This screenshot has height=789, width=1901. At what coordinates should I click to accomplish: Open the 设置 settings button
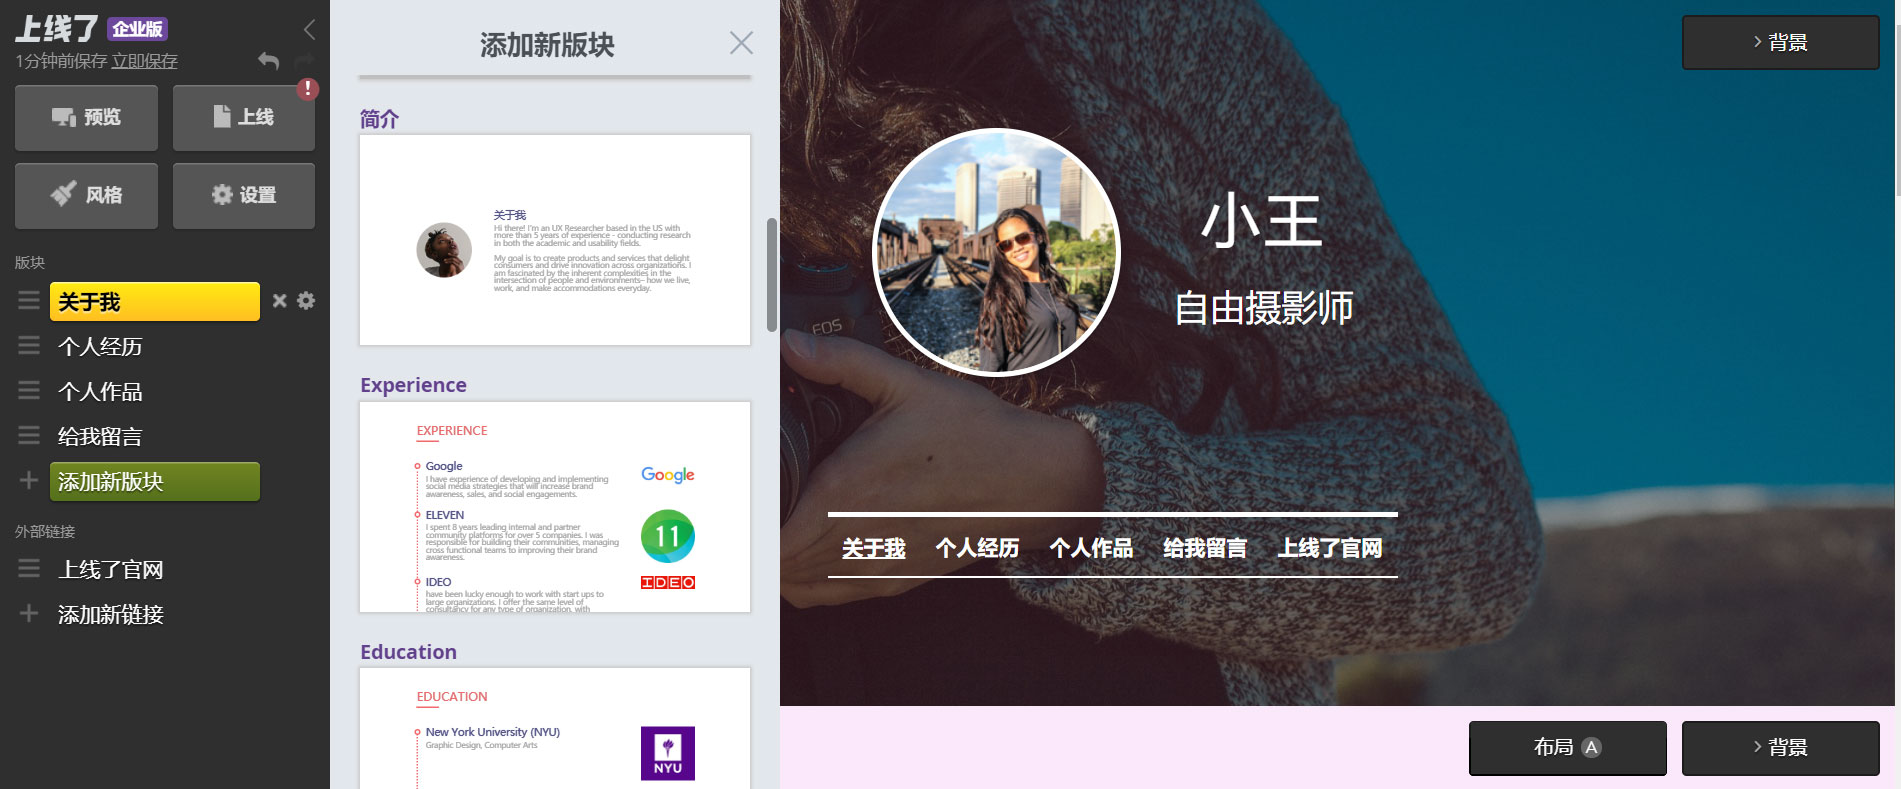pyautogui.click(x=244, y=196)
